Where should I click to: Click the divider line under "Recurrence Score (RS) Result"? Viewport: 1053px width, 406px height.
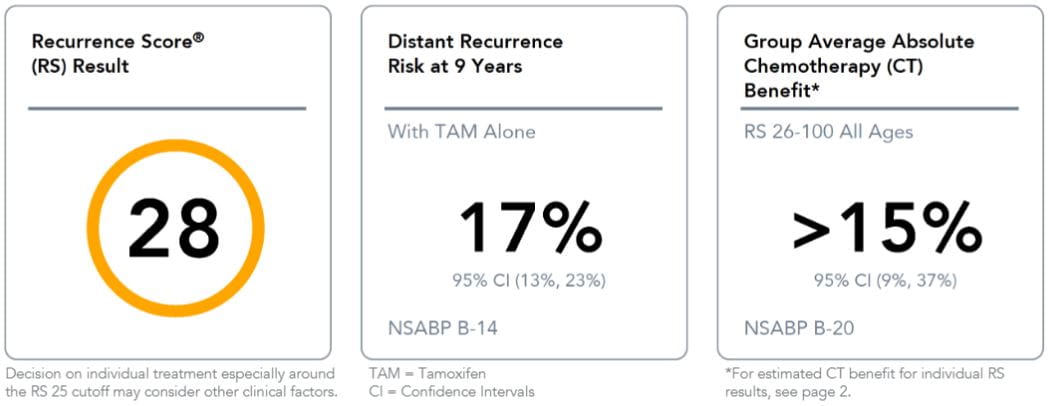[167, 107]
